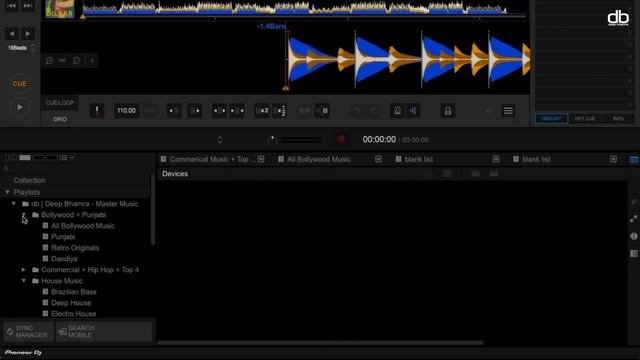Toggle the analysis lock icon
Image resolution: width=640 pixels, height=360 pixels.
coord(448,111)
